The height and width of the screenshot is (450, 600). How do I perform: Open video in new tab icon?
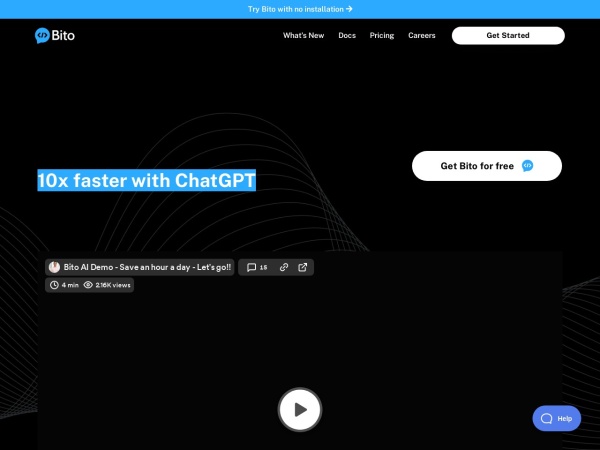click(x=303, y=267)
